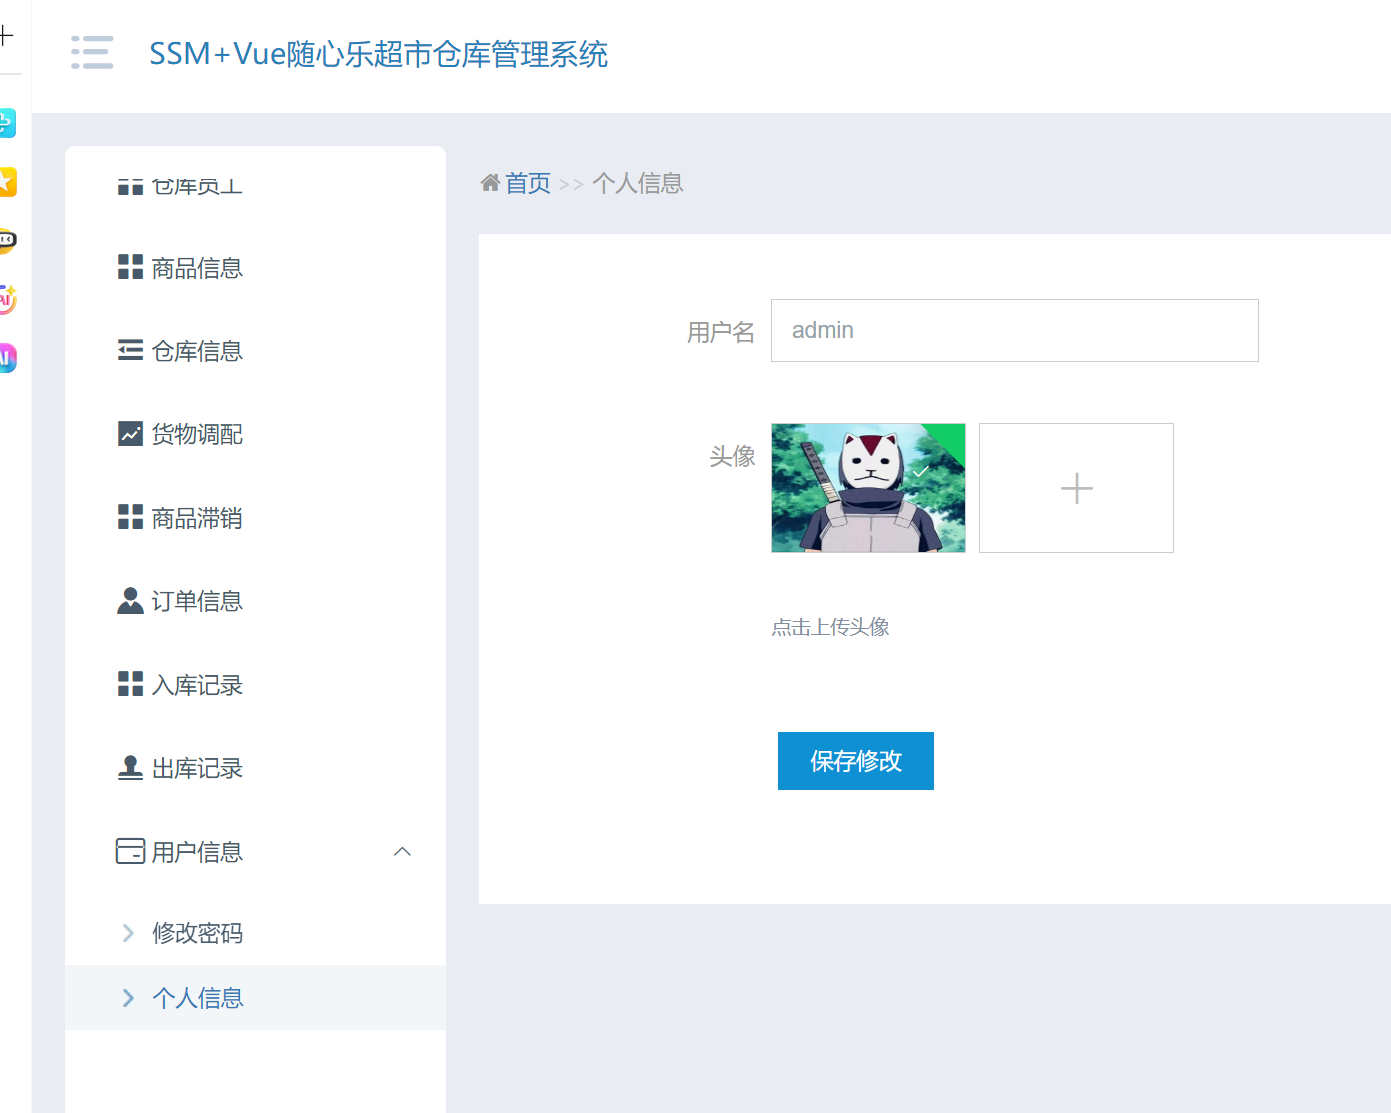Click the arrow next to 修改密码
This screenshot has width=1391, height=1113.
pyautogui.click(x=128, y=933)
